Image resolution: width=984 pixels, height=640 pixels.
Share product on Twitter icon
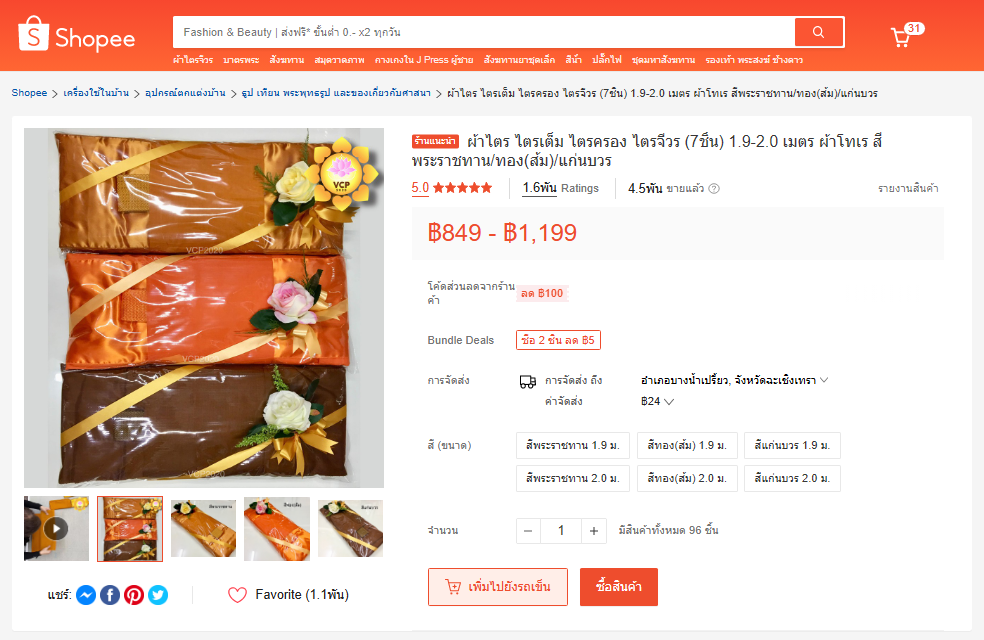click(x=158, y=595)
